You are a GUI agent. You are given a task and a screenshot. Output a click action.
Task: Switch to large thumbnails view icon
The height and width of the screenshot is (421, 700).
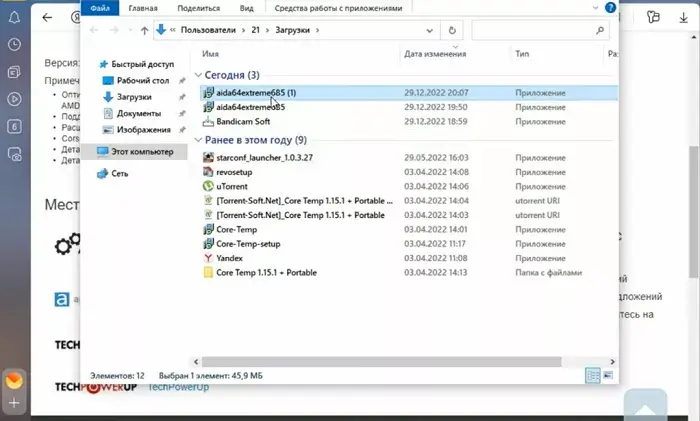pyautogui.click(x=607, y=375)
